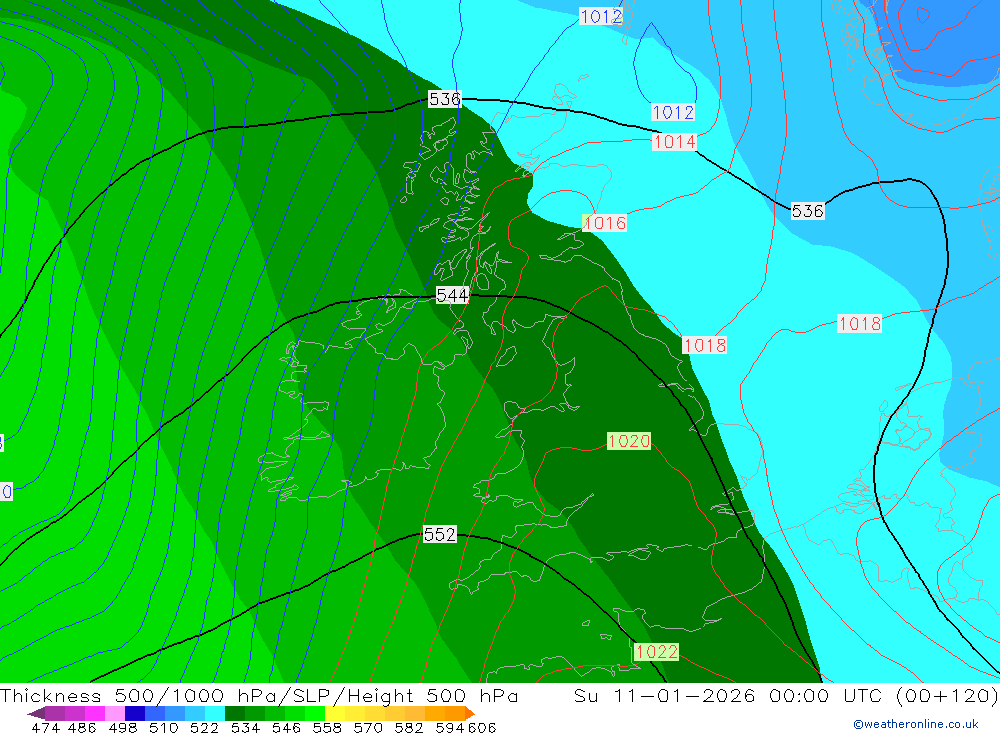
Task: Click the 1020 isobar label
Action: (629, 441)
